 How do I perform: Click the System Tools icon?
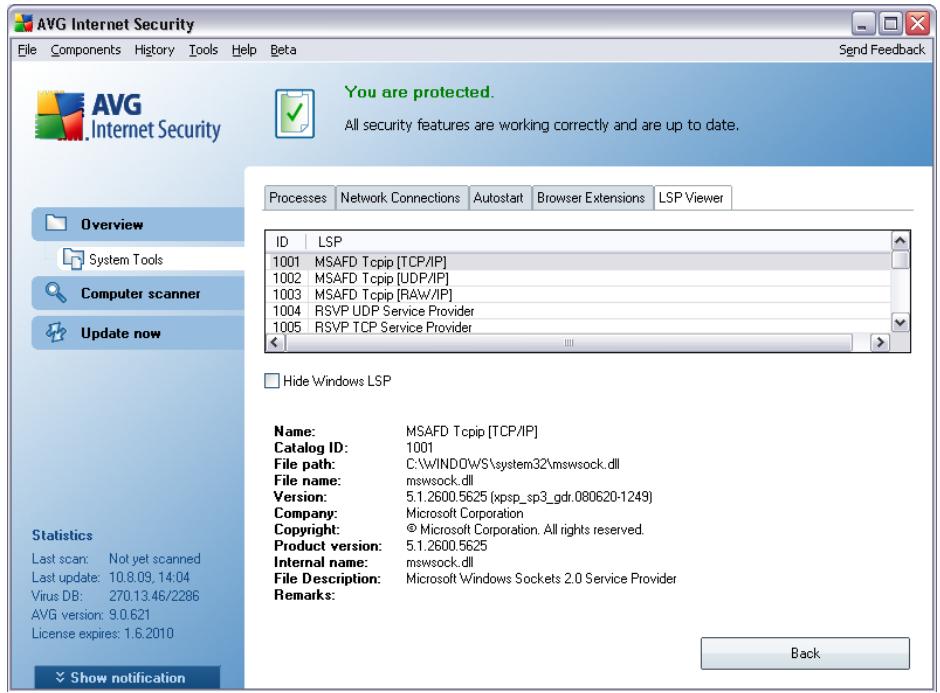coord(73,259)
